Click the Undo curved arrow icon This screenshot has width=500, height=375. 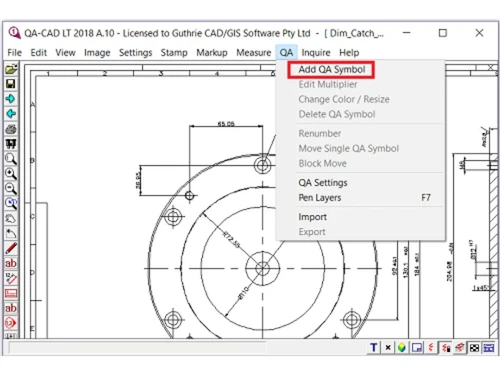click(x=11, y=234)
